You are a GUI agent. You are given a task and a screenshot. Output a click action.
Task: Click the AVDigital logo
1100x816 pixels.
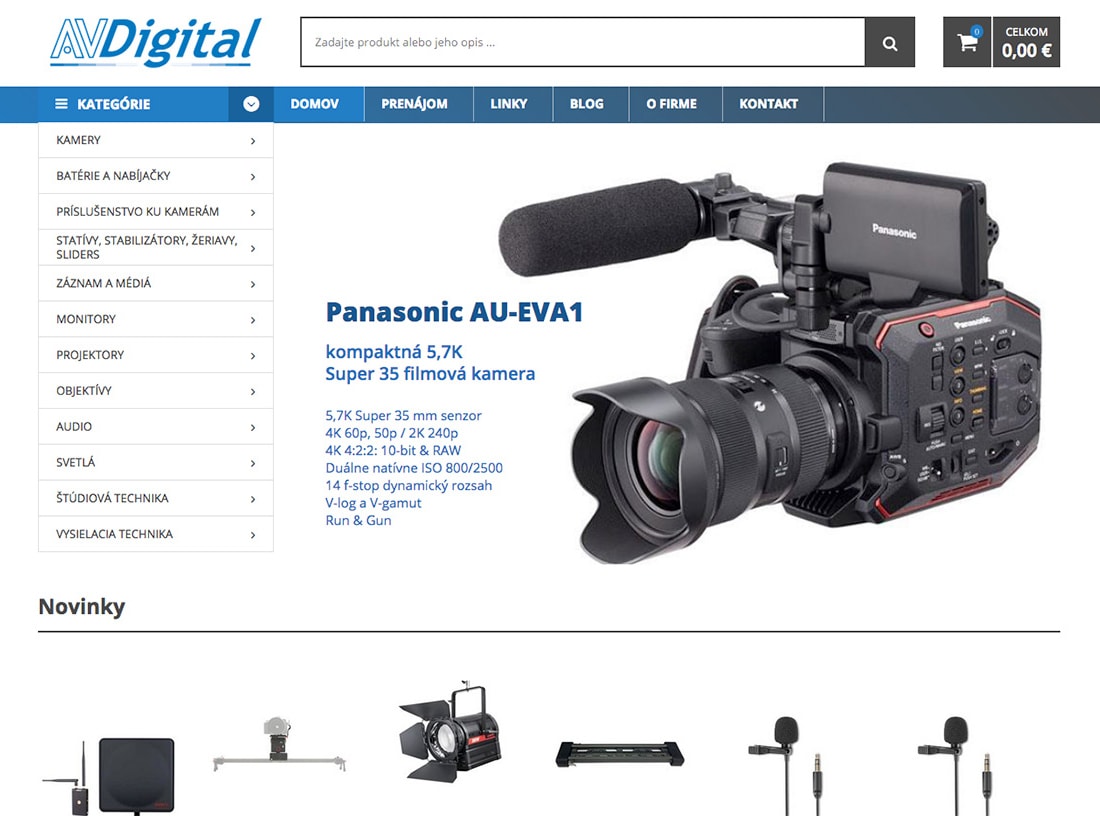[156, 42]
